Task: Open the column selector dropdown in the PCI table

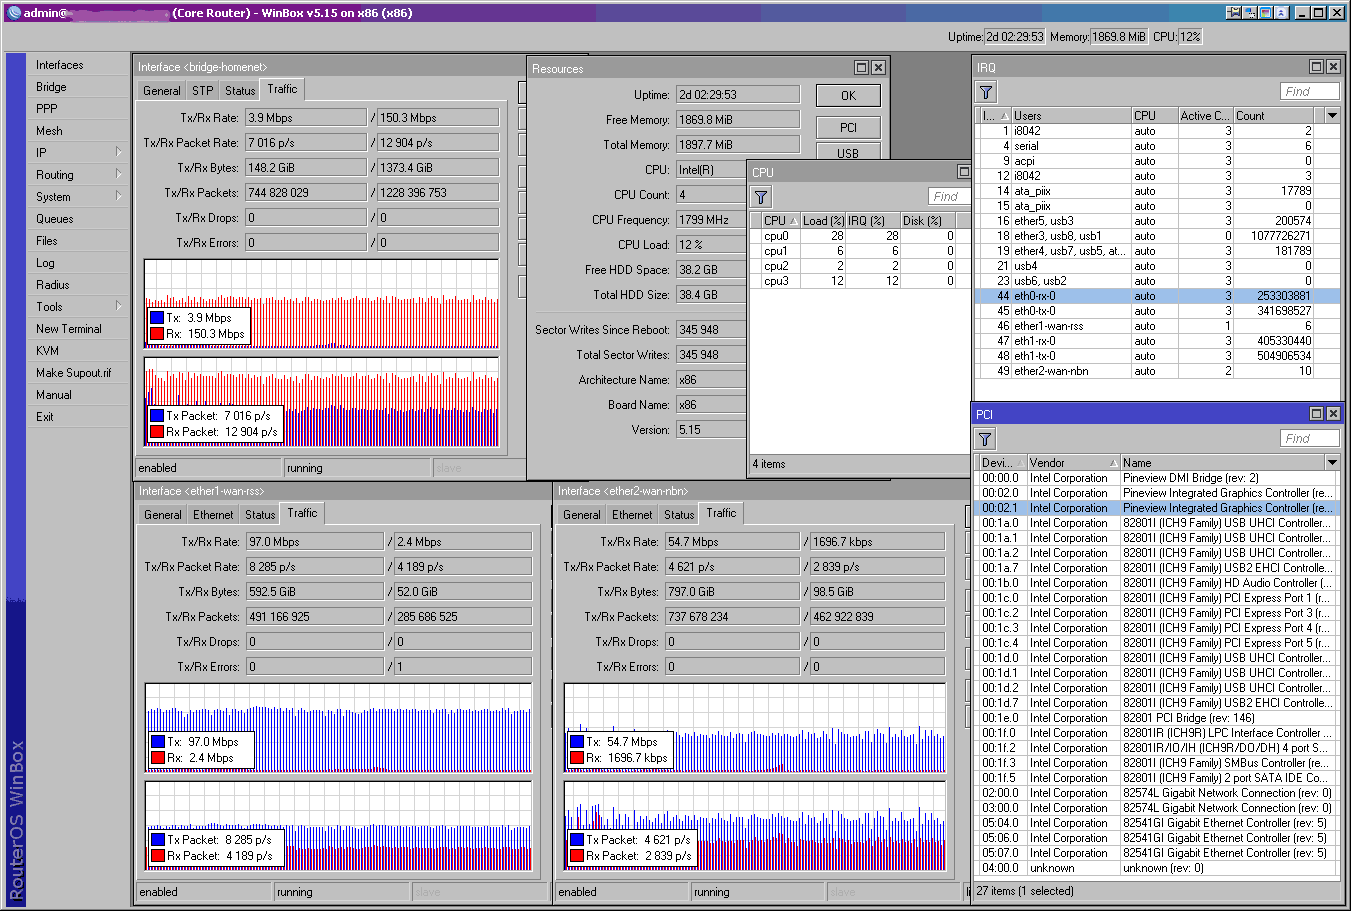Action: (1331, 462)
